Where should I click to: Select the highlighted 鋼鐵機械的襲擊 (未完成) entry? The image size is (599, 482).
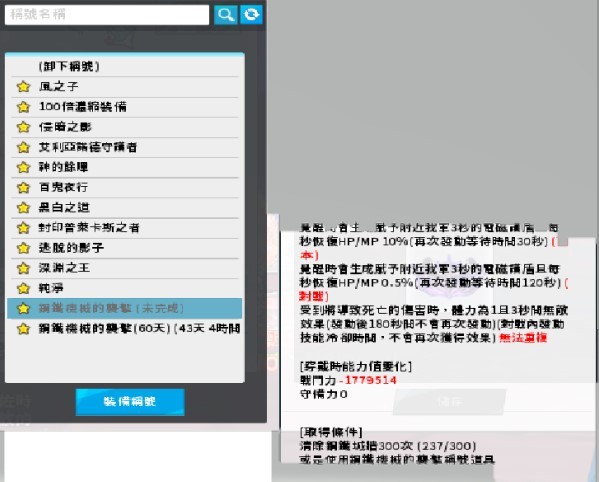(125, 308)
